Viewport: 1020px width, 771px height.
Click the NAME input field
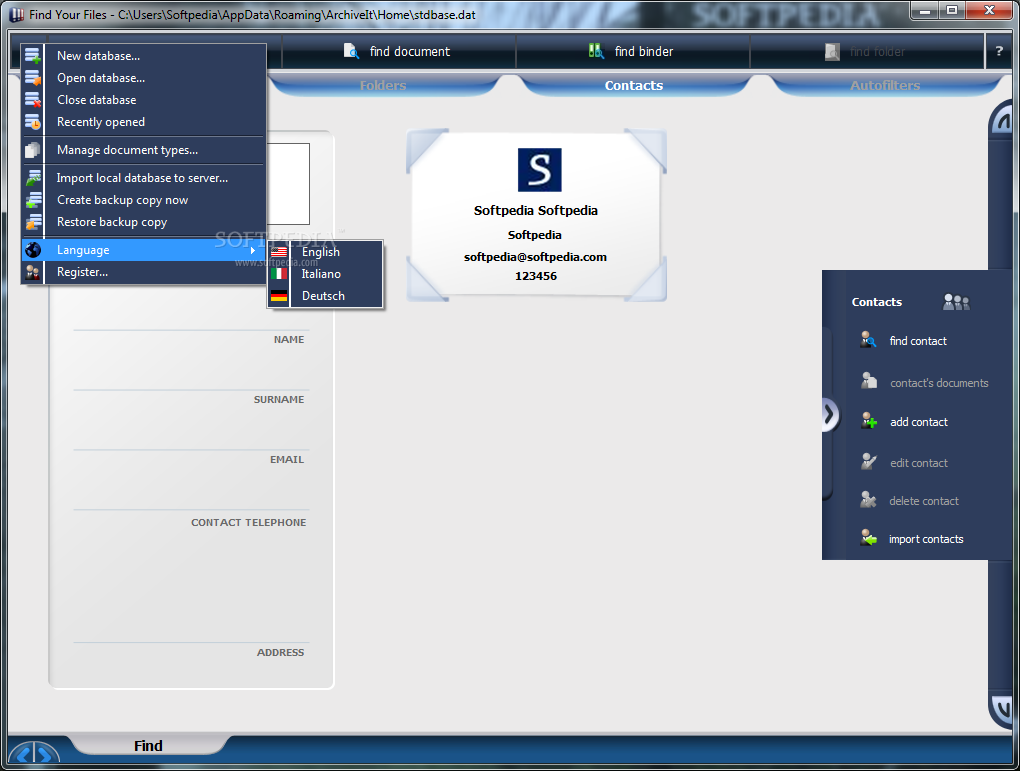click(x=191, y=319)
